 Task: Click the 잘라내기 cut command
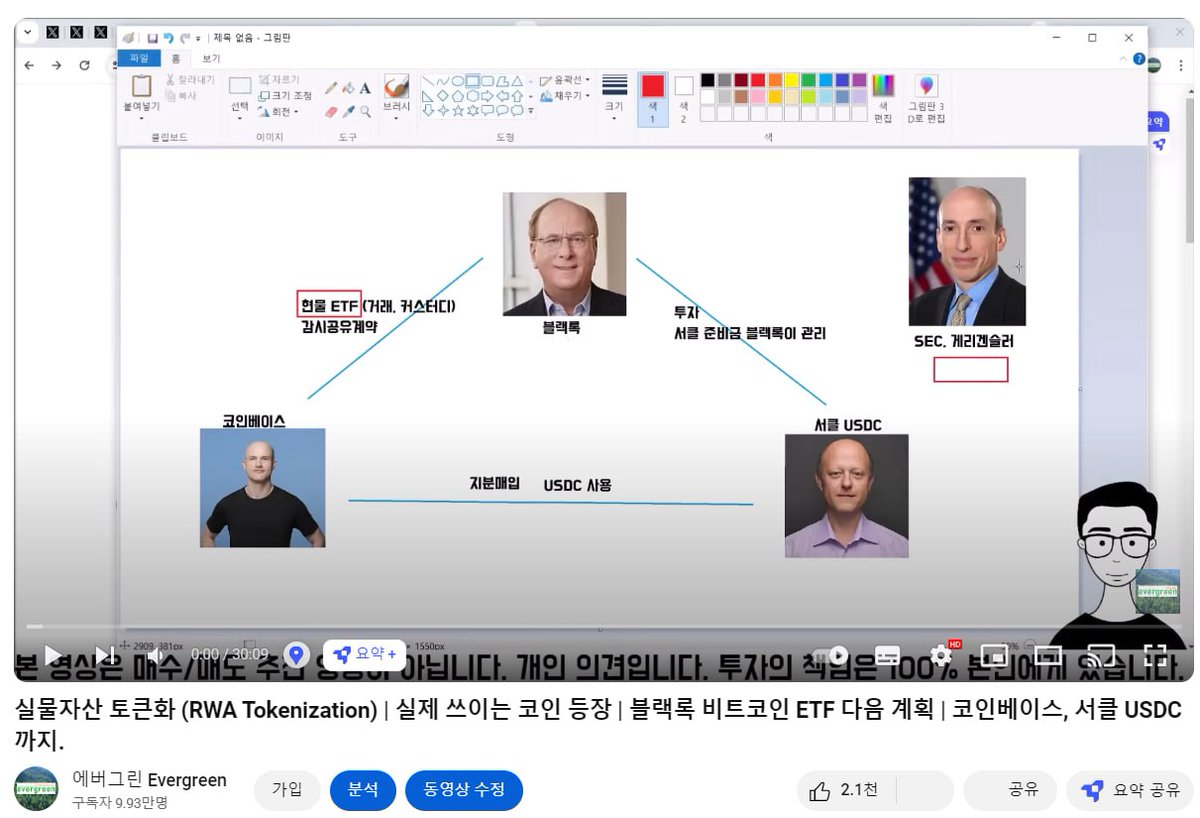pos(189,80)
